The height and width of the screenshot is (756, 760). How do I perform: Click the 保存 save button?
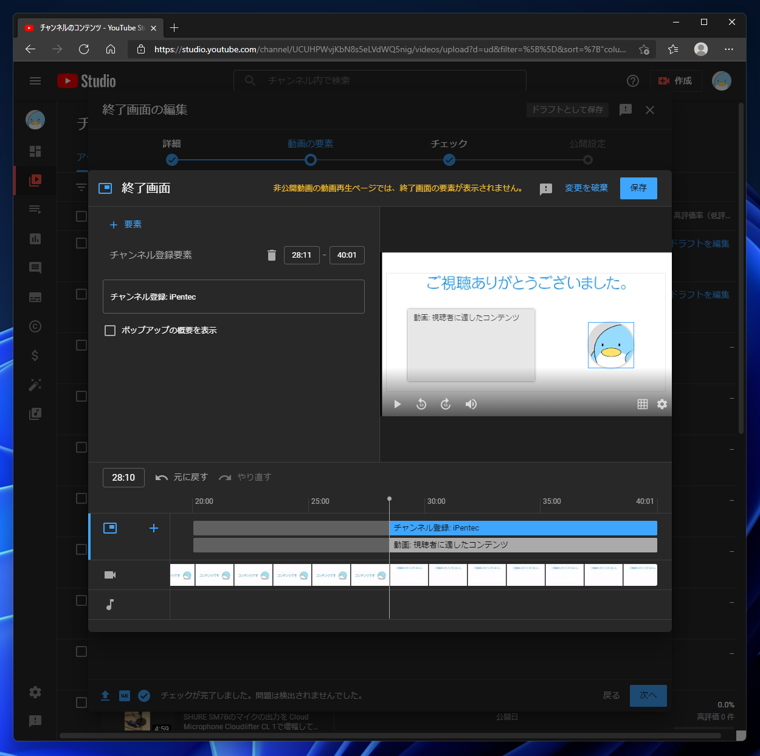pyautogui.click(x=638, y=188)
